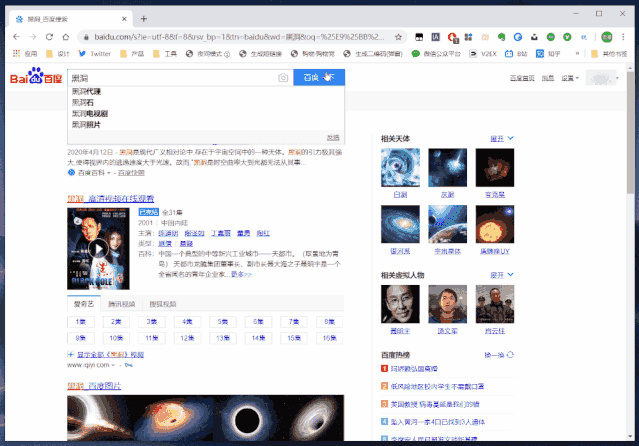The height and width of the screenshot is (446, 639).
Task: Click the browser back arrow
Action: [x=16, y=37]
